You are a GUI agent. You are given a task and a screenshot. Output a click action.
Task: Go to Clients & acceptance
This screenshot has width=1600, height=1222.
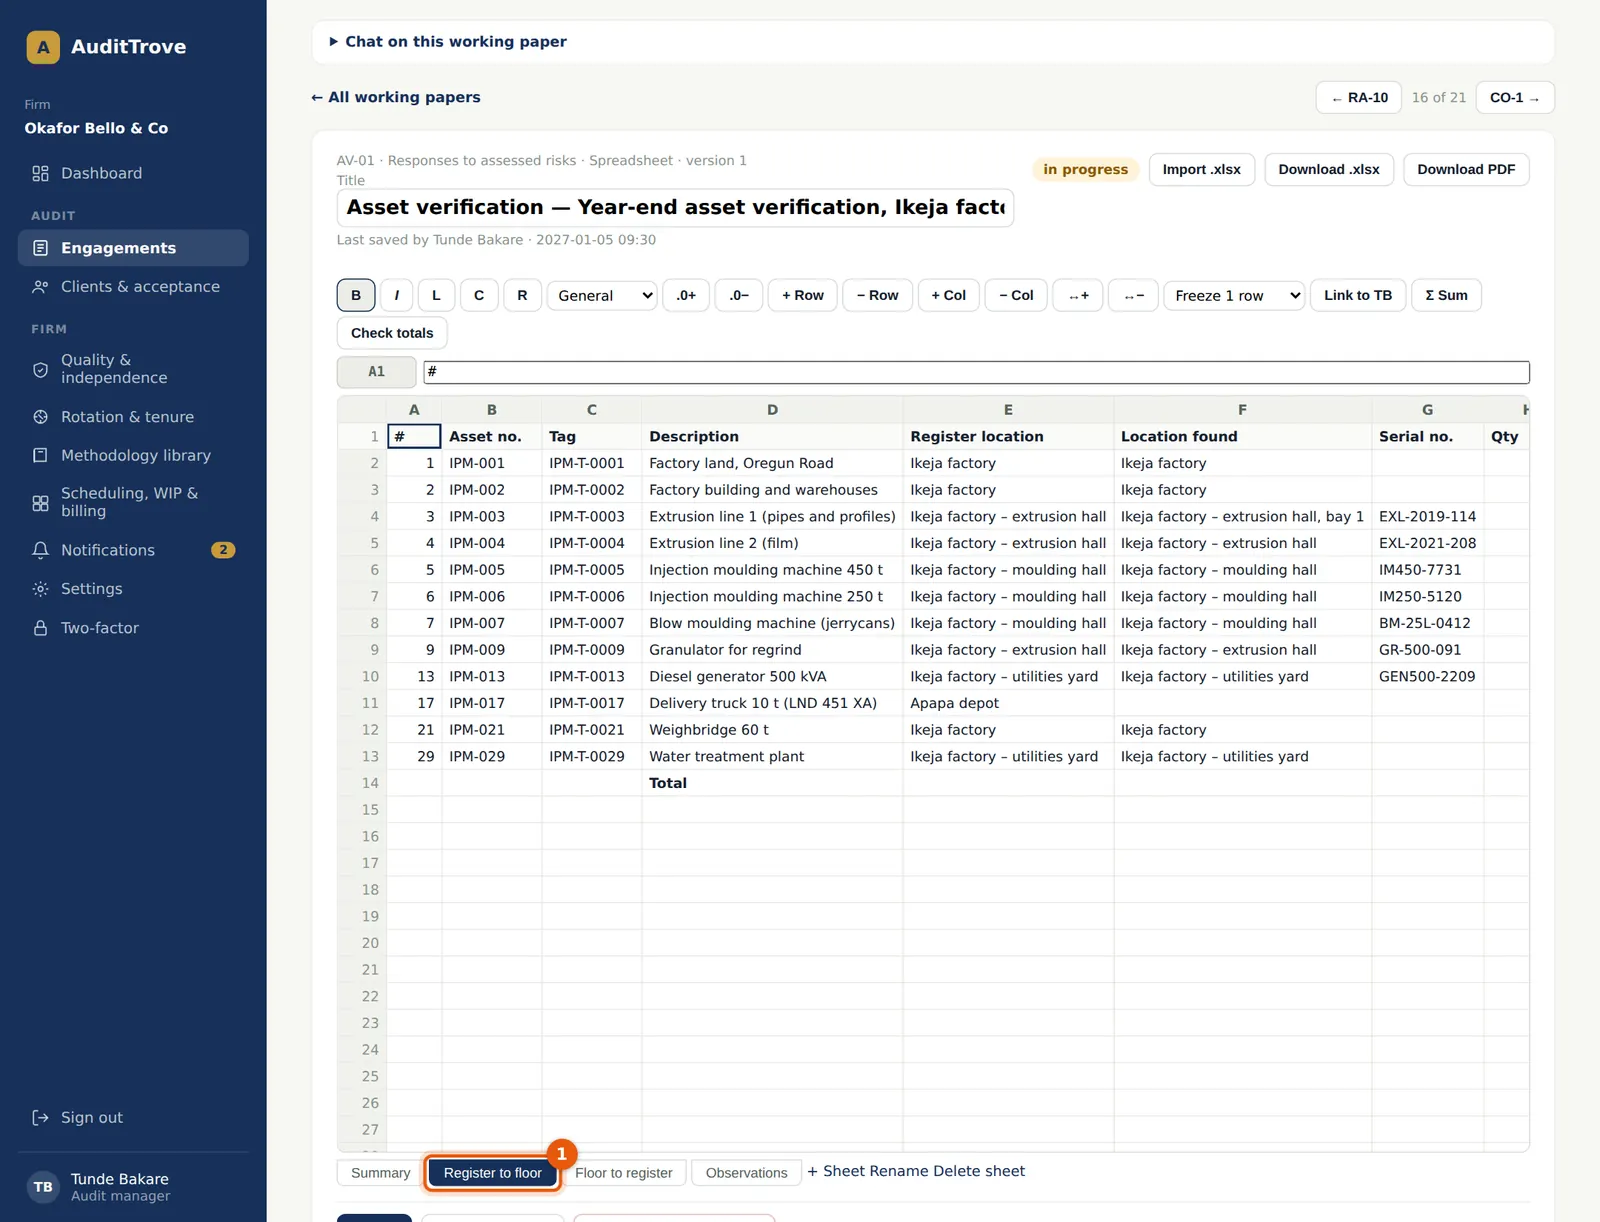[x=133, y=287]
